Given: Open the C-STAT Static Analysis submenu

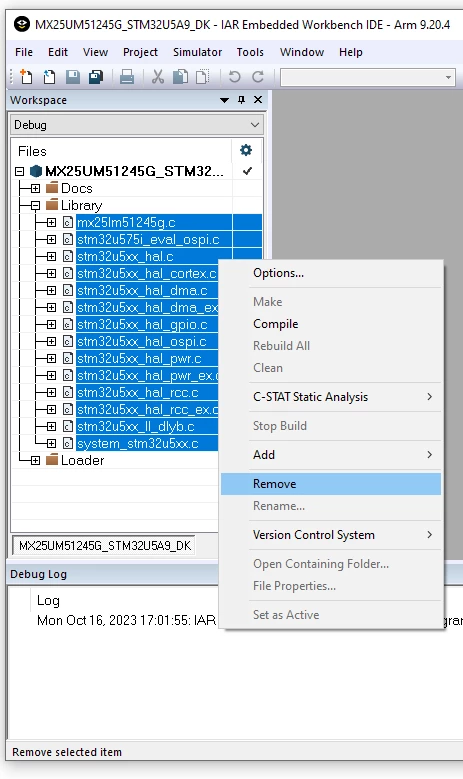Looking at the screenshot, I should coord(331,397).
